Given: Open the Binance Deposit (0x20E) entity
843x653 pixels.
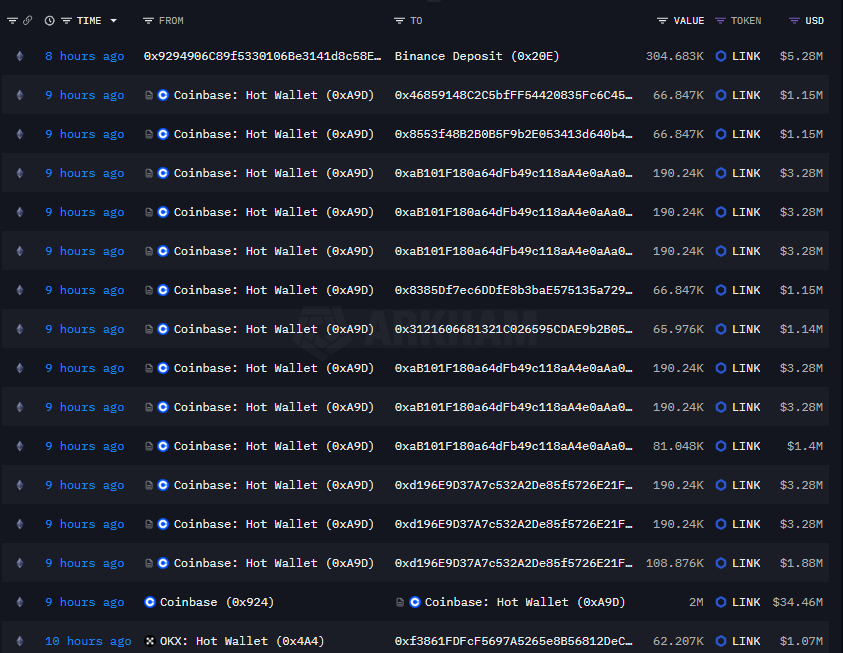Looking at the screenshot, I should click(477, 56).
